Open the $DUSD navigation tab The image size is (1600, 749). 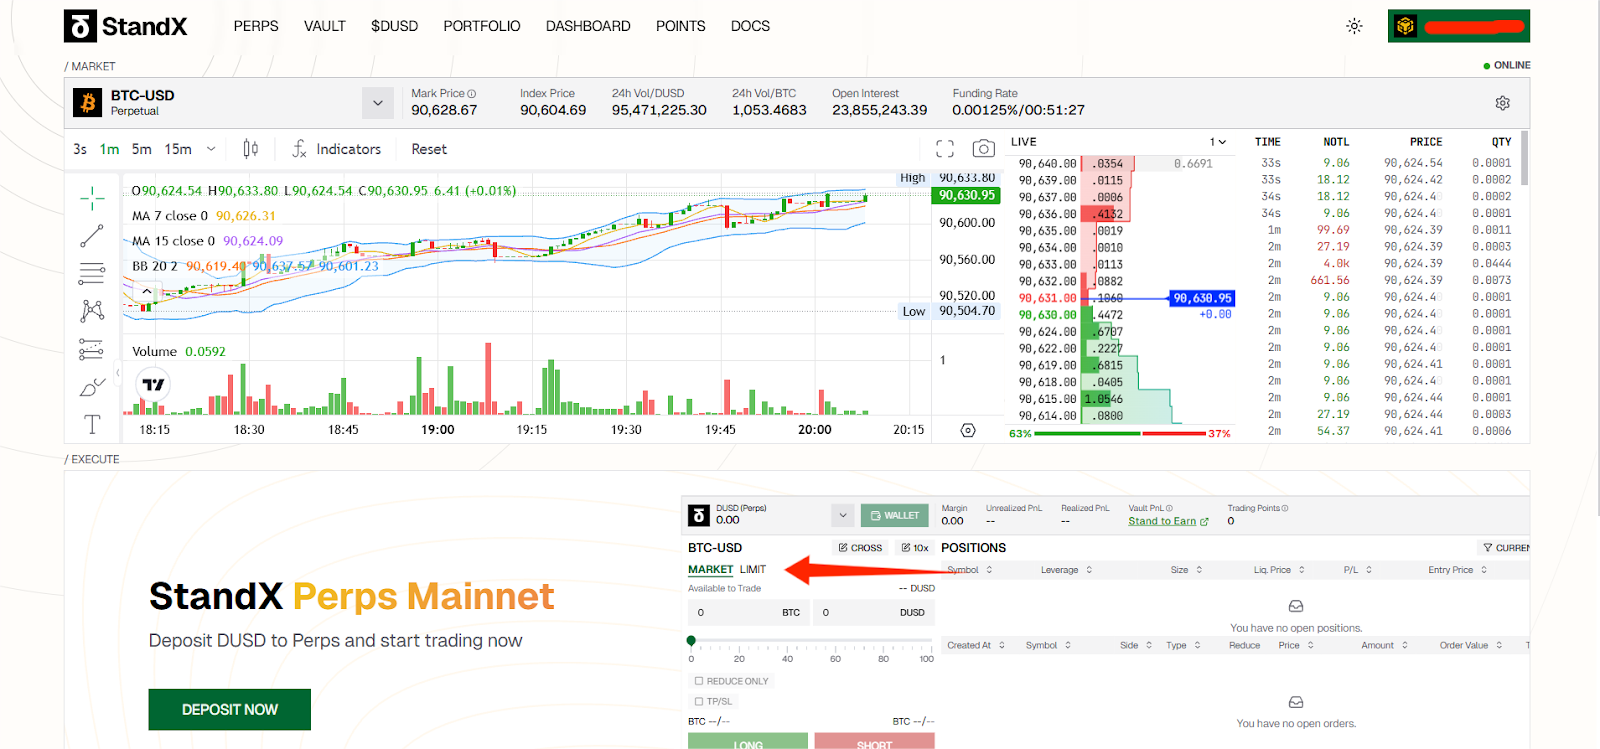(394, 26)
